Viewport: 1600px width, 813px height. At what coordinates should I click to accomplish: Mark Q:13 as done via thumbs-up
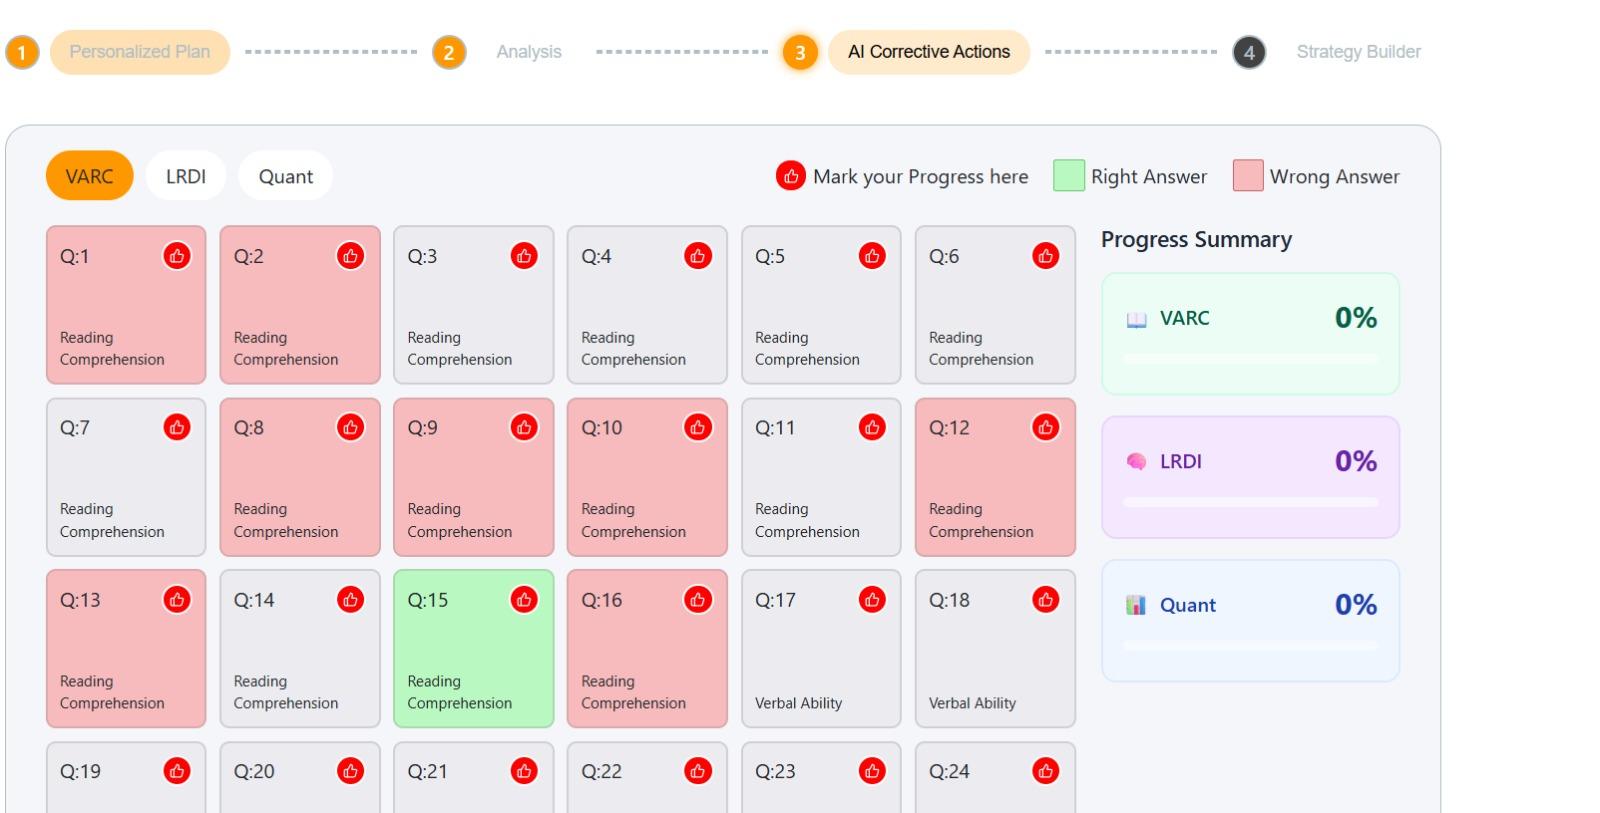point(177,600)
